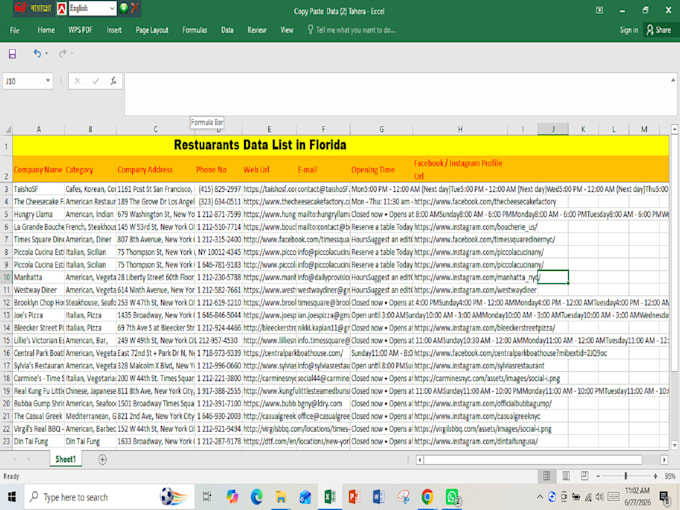Click the Insert Function fx icon
This screenshot has width=680, height=510.
click(113, 81)
